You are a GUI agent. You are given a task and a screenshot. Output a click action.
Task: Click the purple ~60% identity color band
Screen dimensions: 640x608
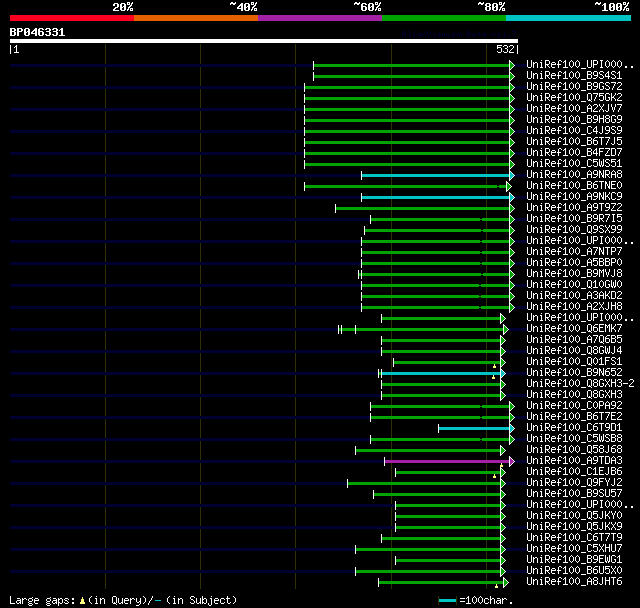pyautogui.click(x=320, y=18)
